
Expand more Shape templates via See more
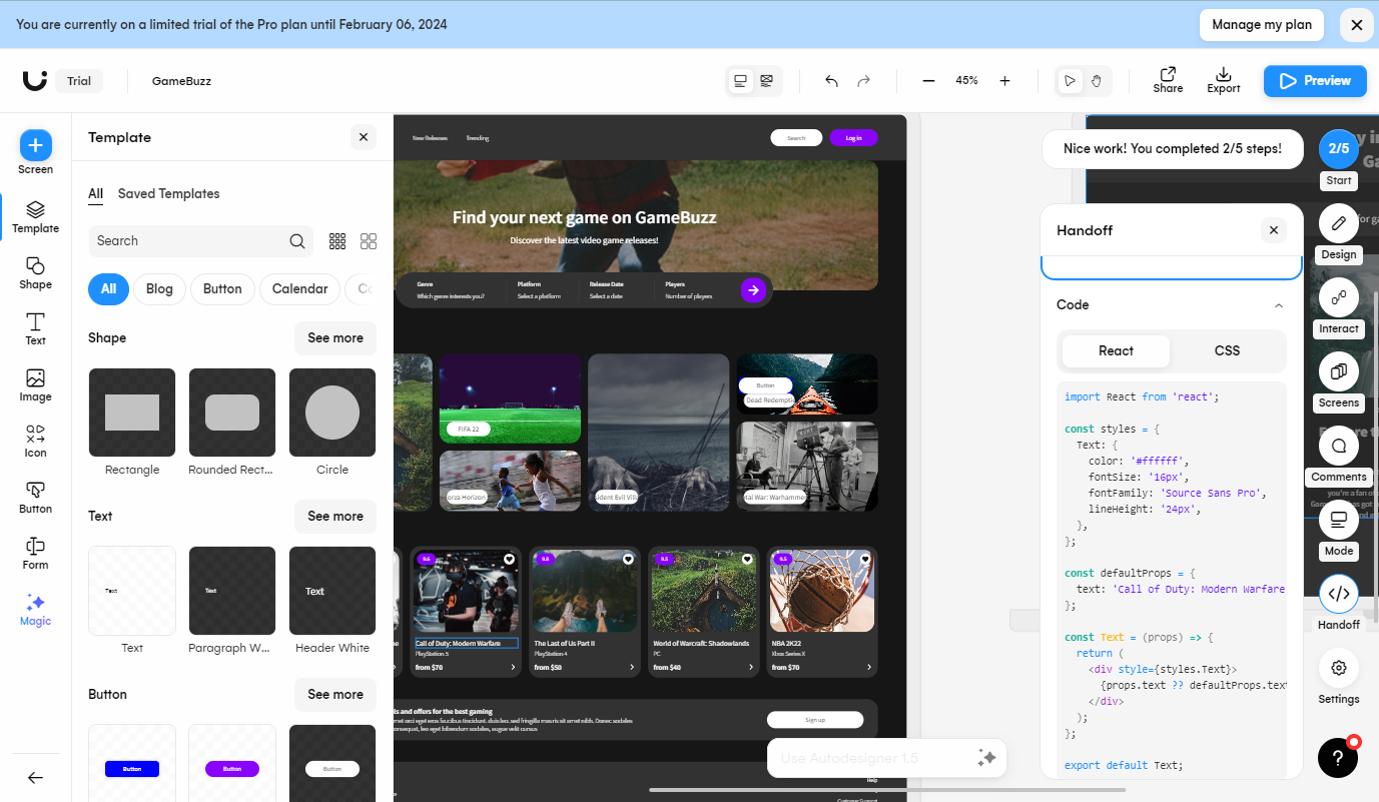[x=335, y=338]
